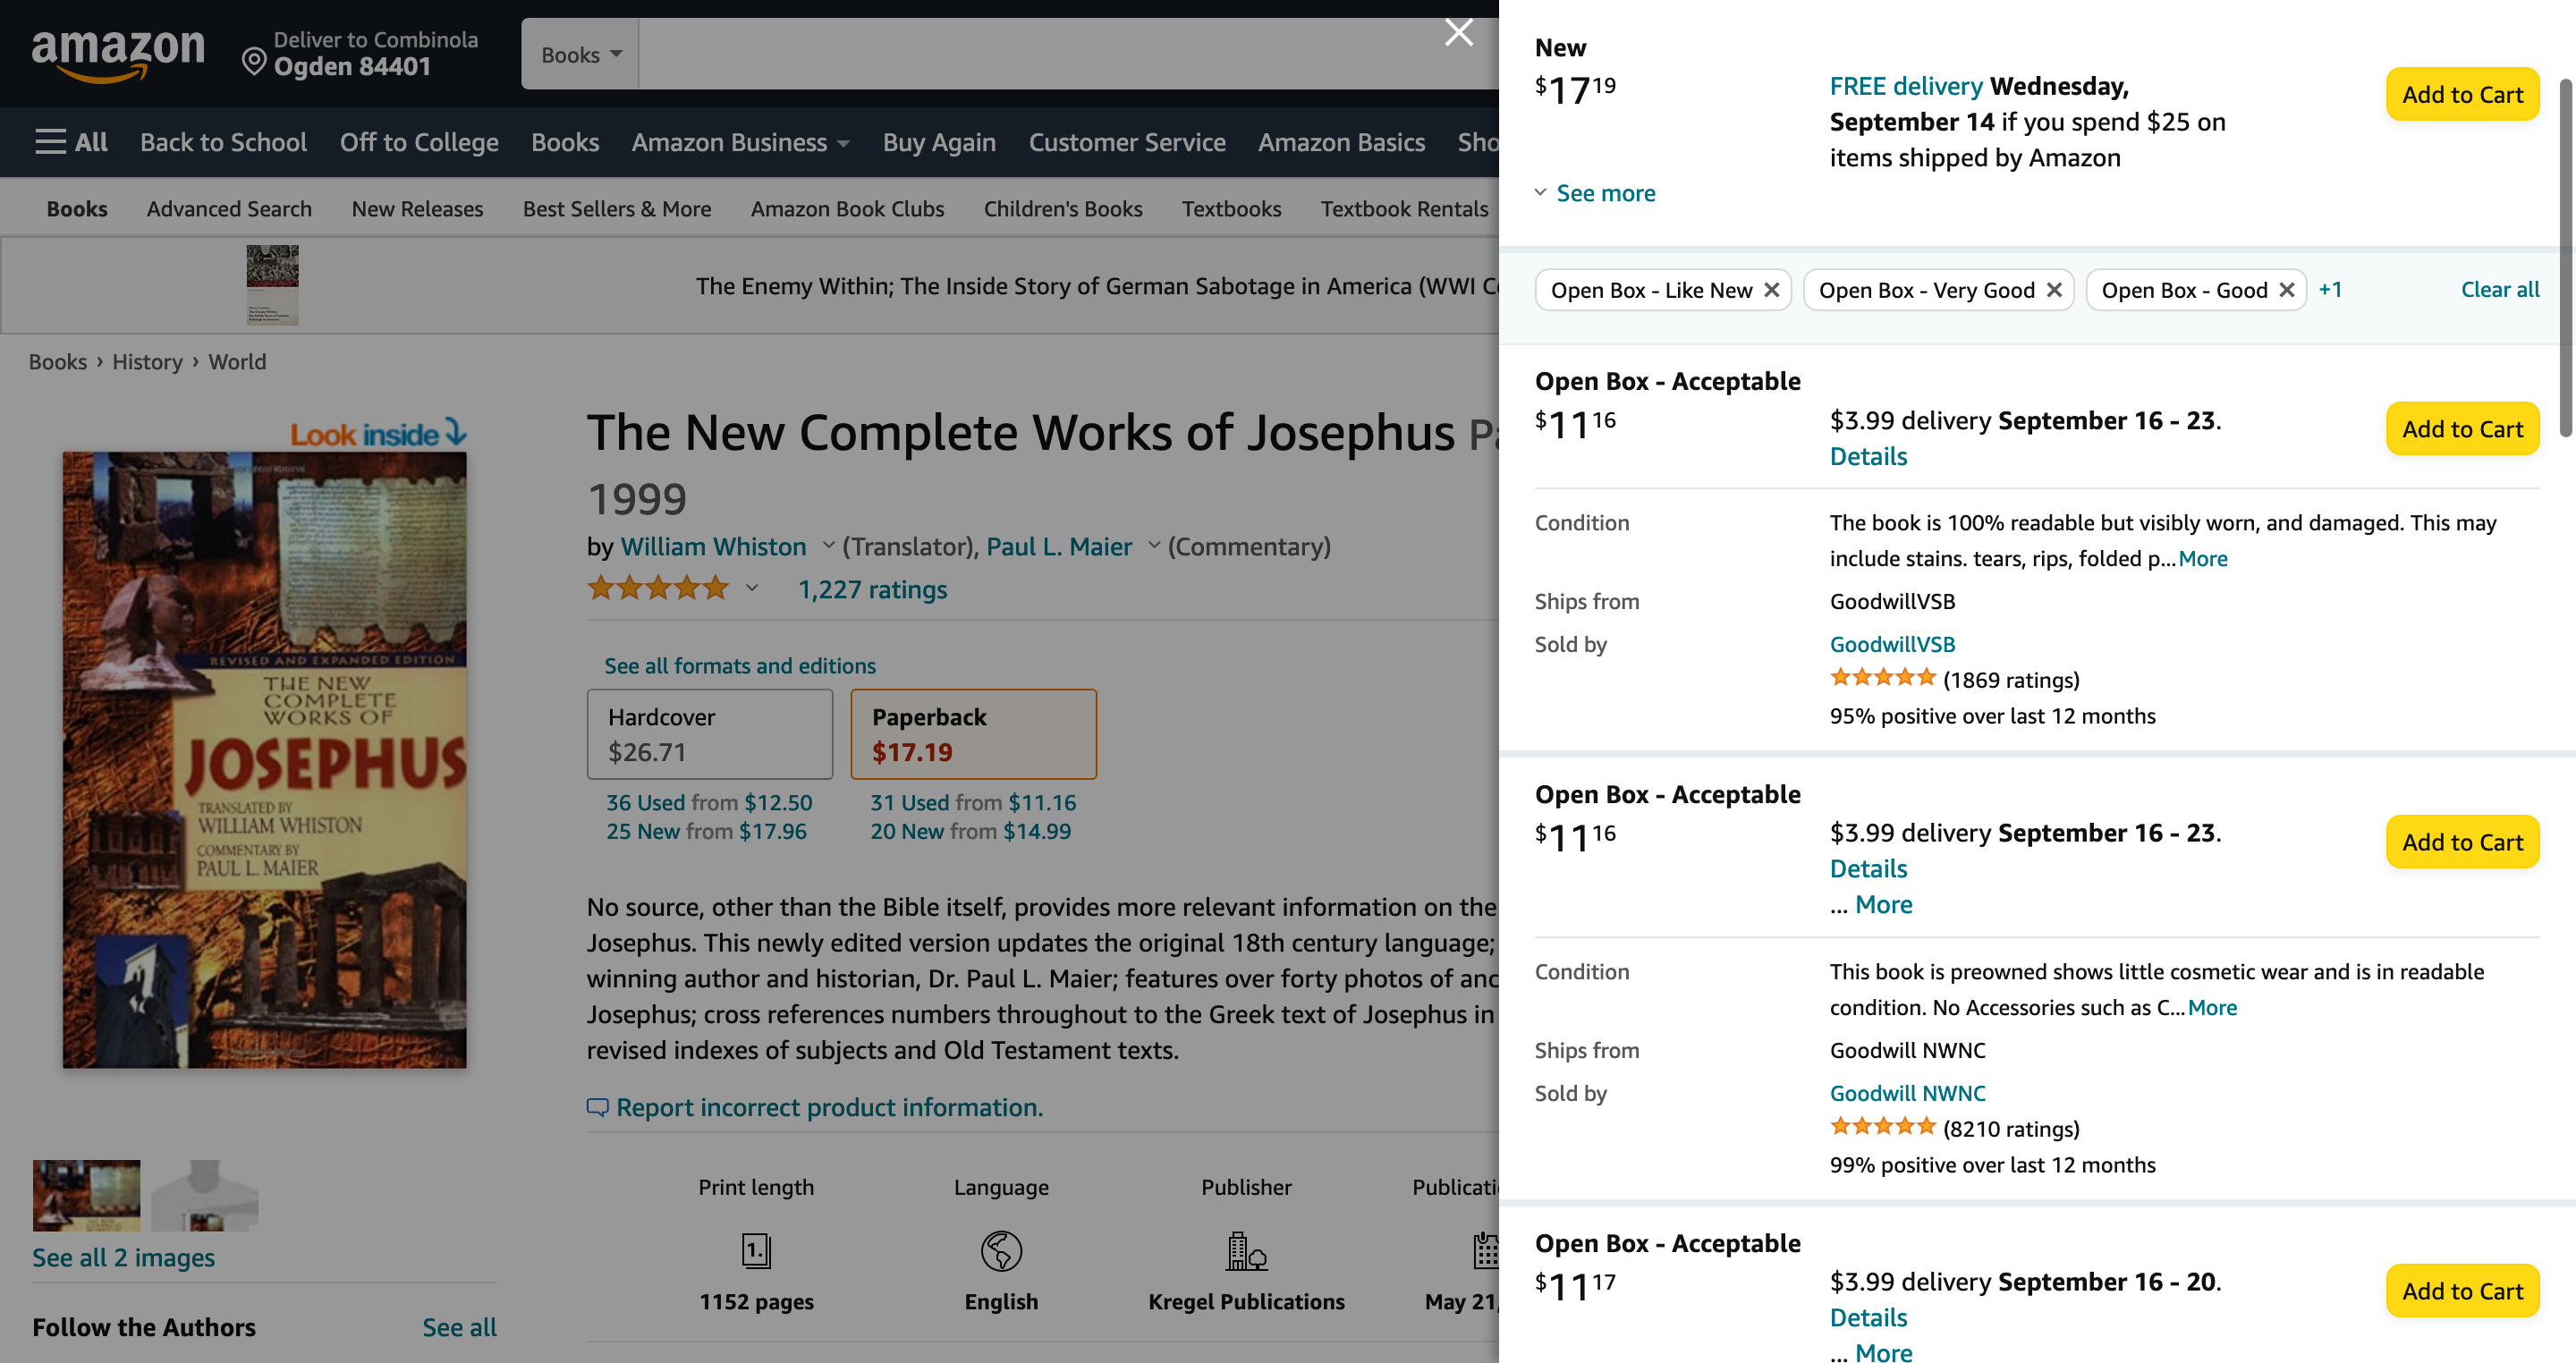Screen dimensions: 2576x1363
Task: Select the Paperback format option
Action: point(972,734)
